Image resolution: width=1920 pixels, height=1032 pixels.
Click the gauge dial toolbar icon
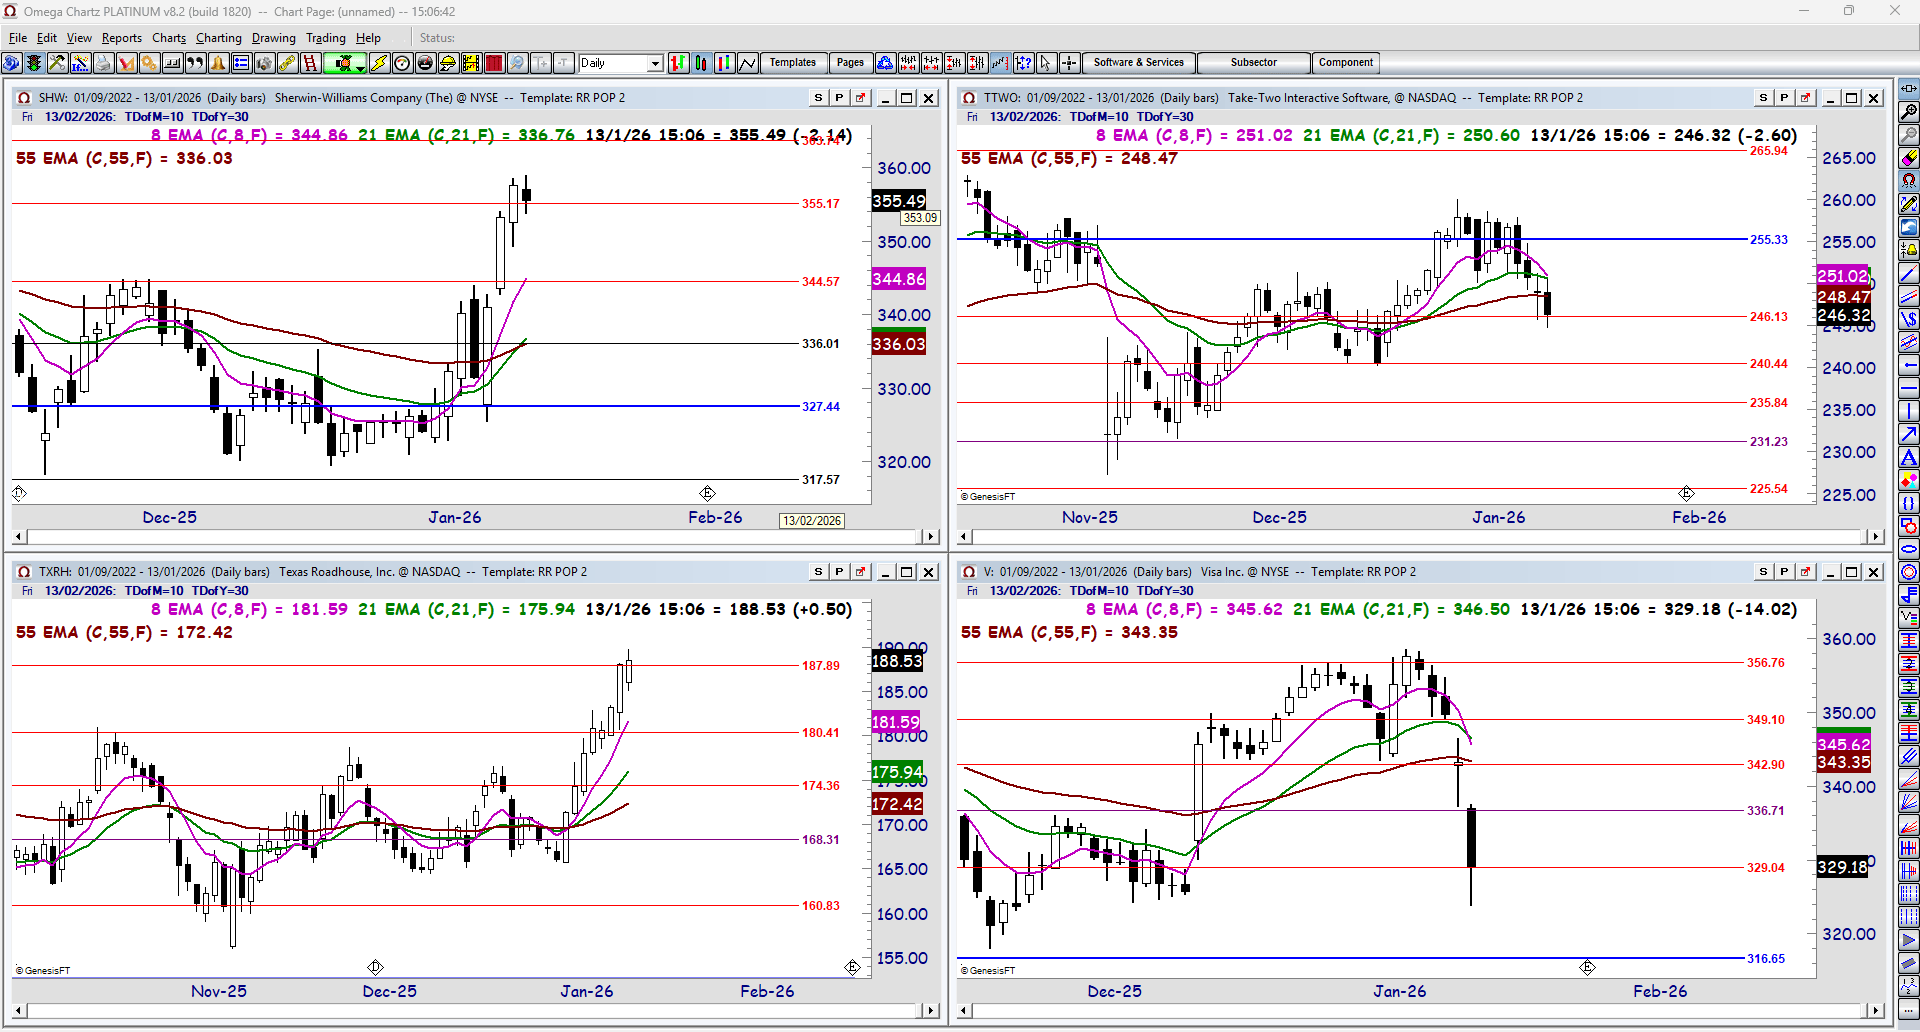[402, 63]
